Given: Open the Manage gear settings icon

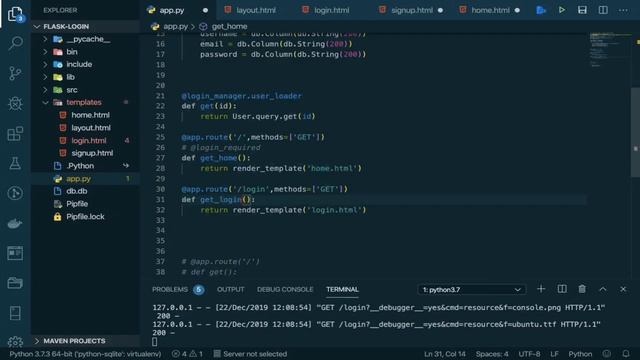Looking at the screenshot, I should pos(15,341).
